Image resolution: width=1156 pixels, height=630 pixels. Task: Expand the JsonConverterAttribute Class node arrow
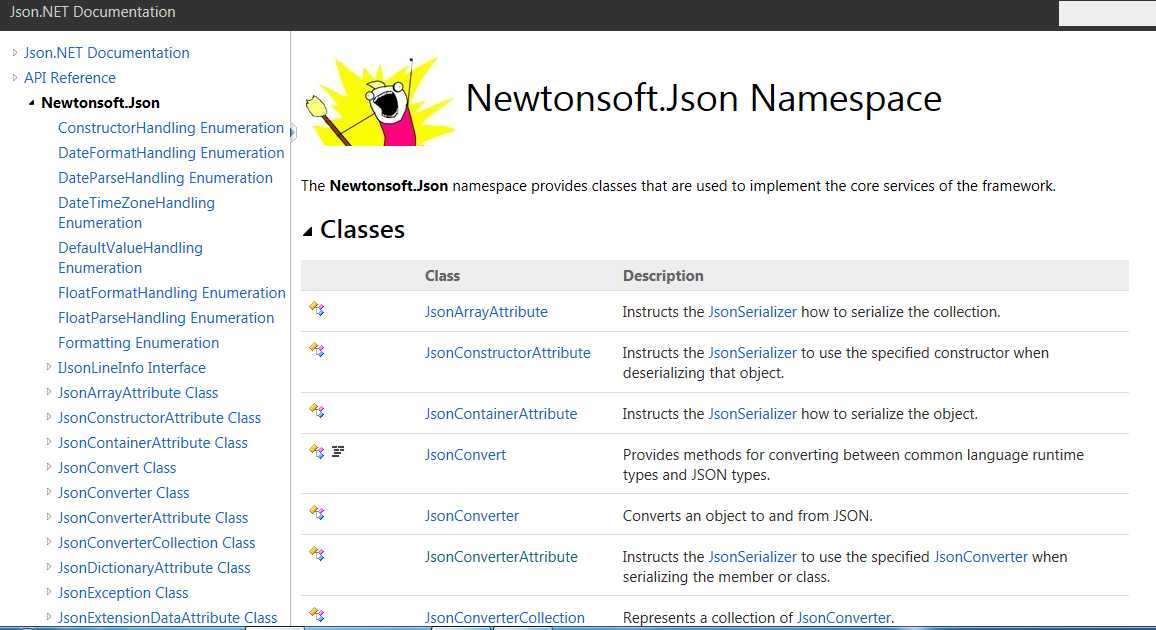(x=49, y=517)
